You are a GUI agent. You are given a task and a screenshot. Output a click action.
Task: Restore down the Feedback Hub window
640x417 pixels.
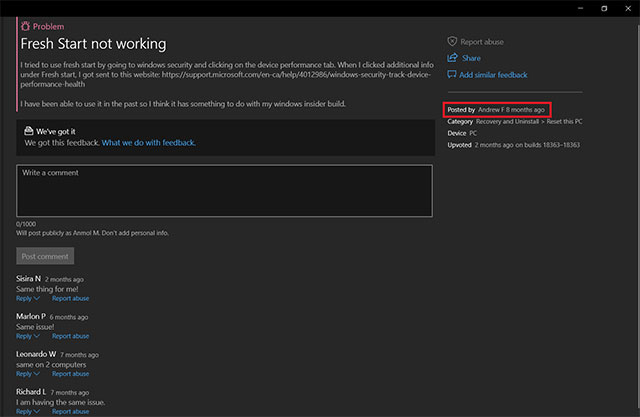coord(603,8)
